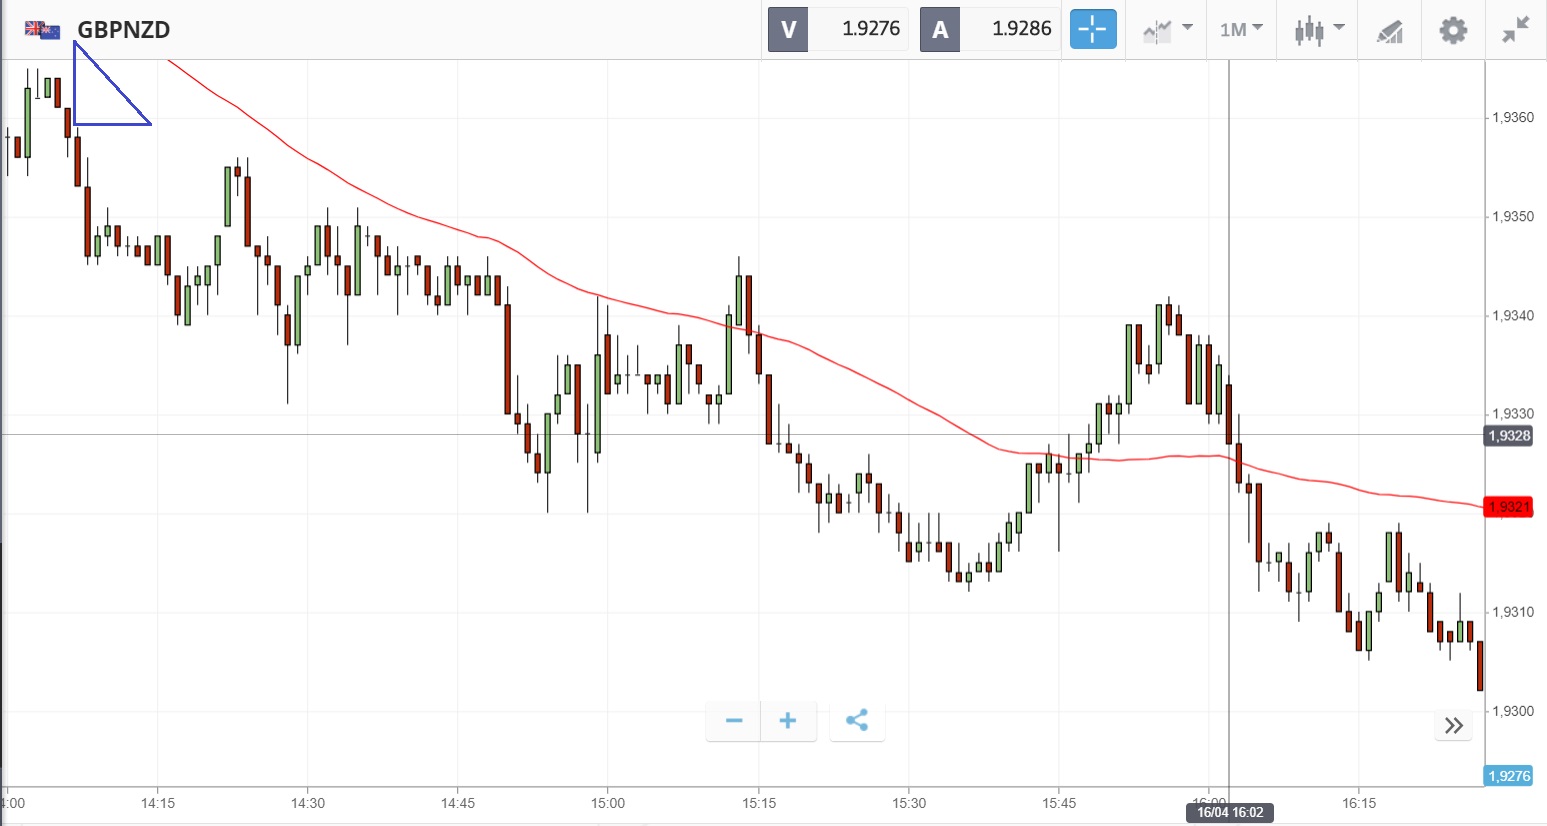Collapse chart from full screen
The image size is (1547, 826).
click(1516, 30)
